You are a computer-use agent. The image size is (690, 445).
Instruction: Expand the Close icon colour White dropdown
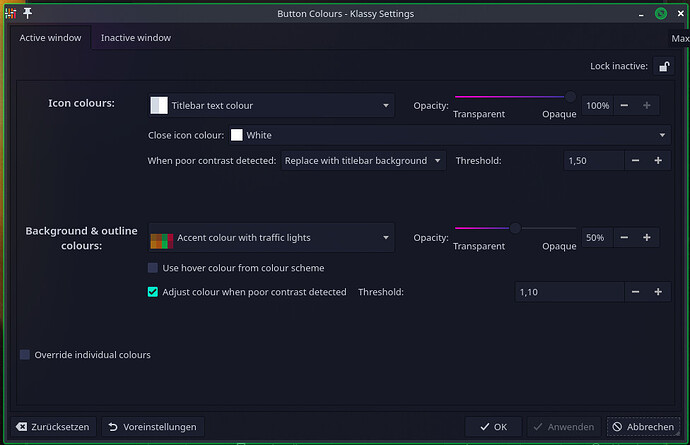coord(449,135)
